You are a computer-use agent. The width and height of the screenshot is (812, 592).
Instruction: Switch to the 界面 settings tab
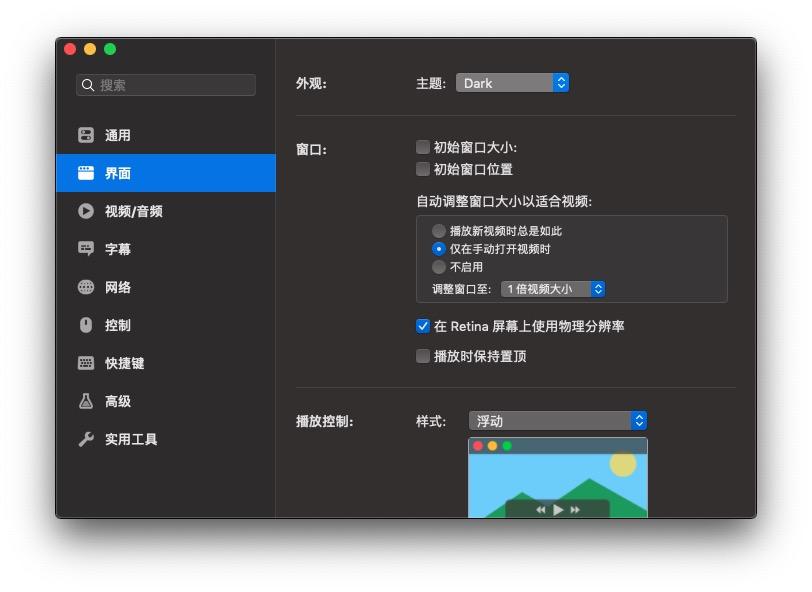[108, 173]
